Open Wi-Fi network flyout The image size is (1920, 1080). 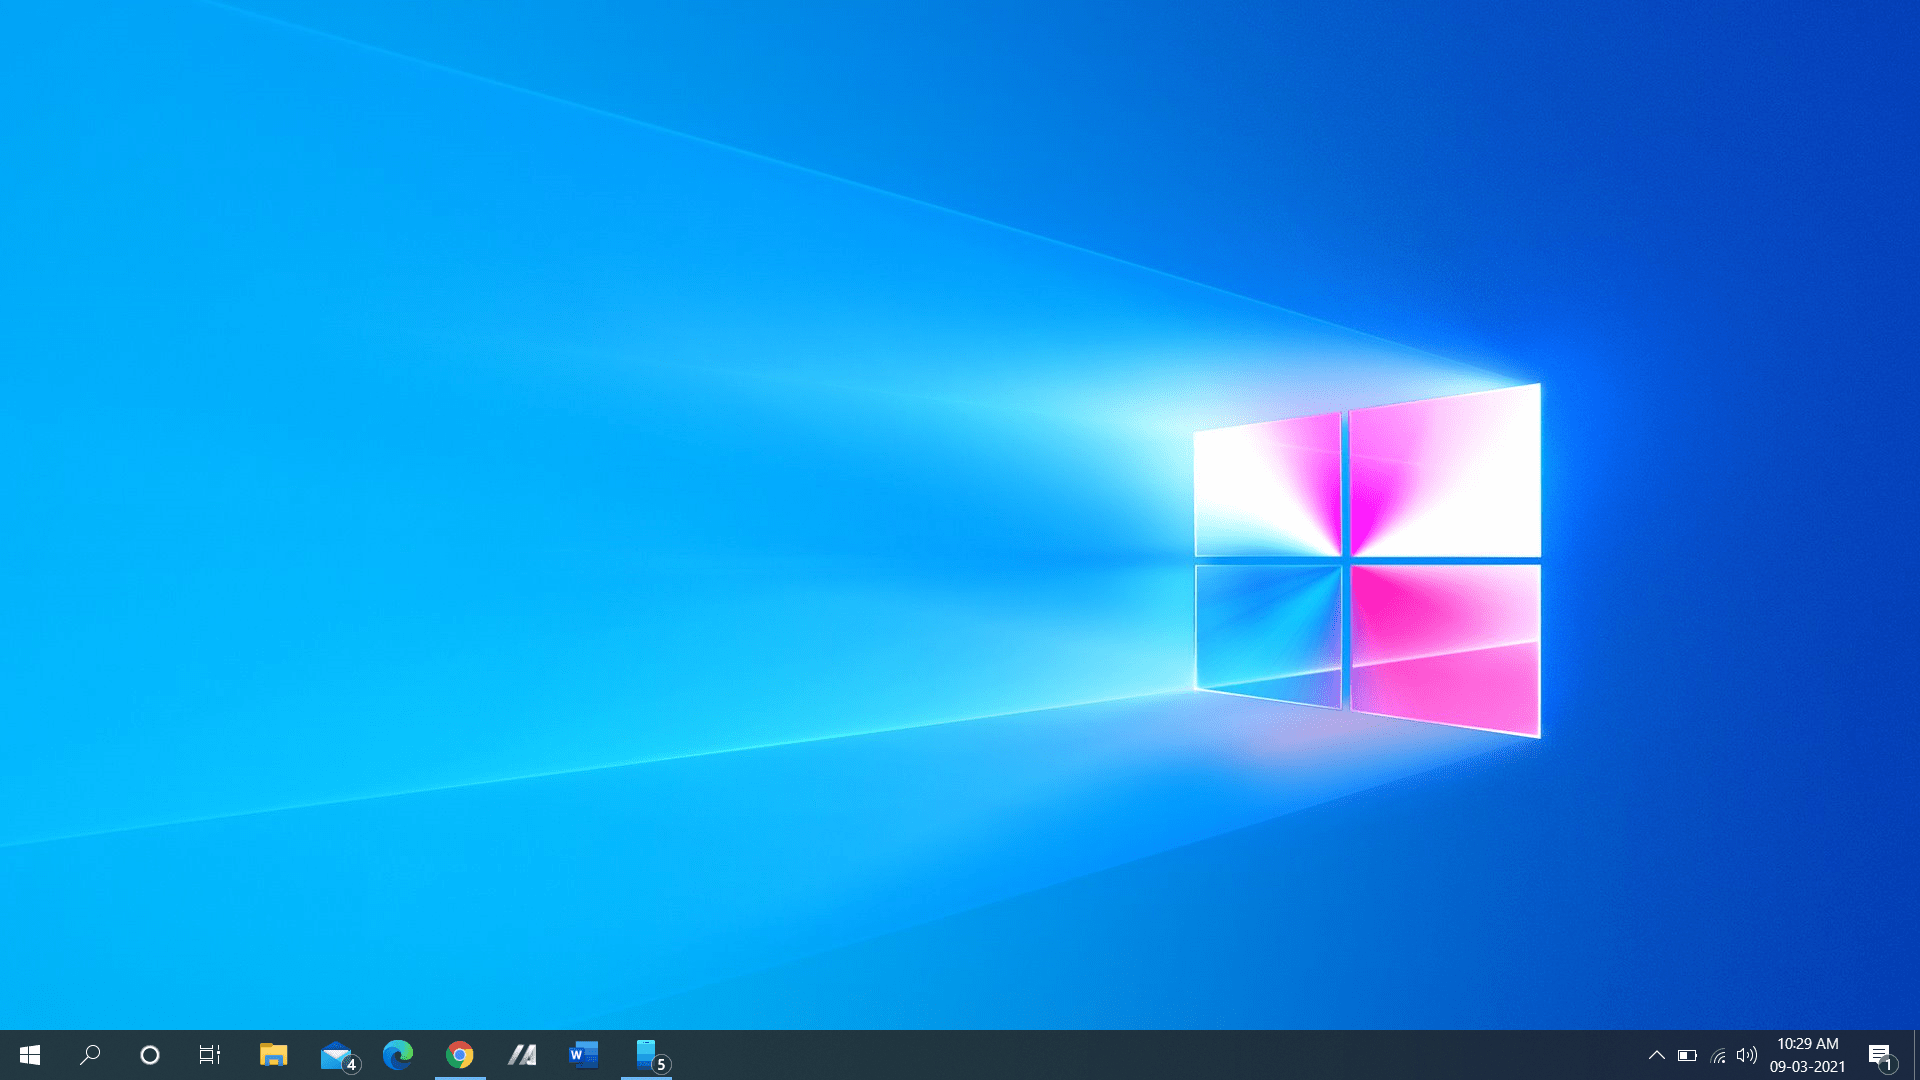click(1718, 1055)
